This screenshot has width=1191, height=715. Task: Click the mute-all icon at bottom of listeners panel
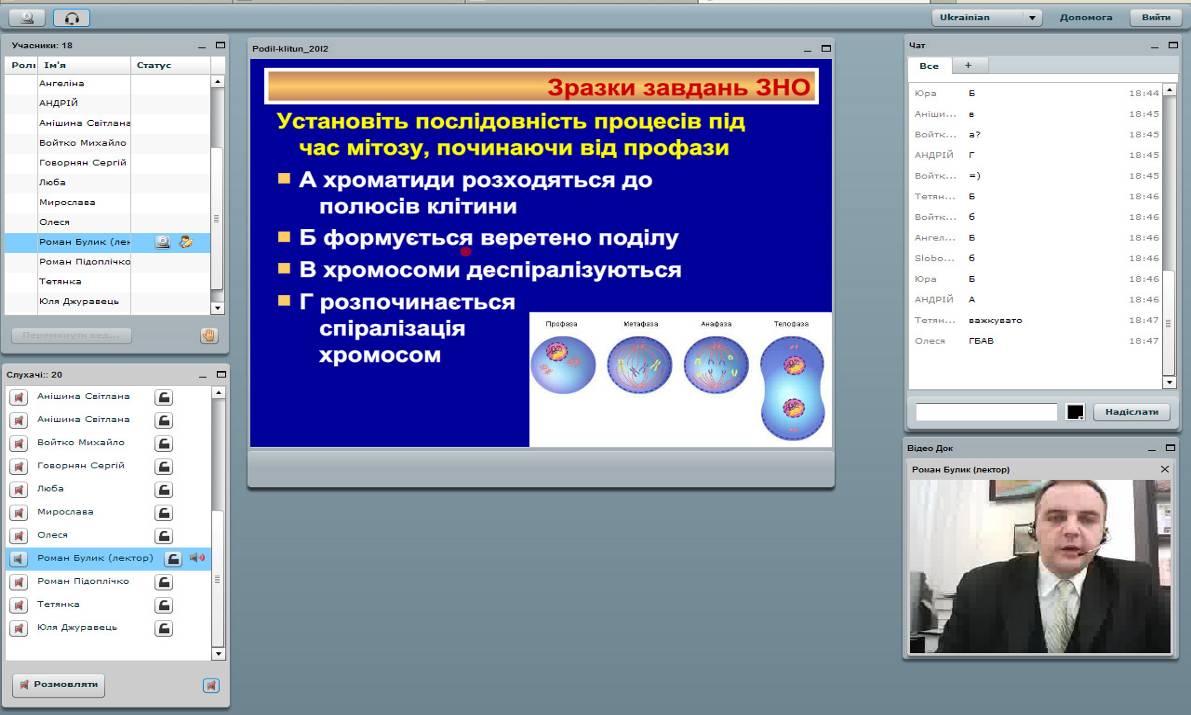tap(210, 685)
